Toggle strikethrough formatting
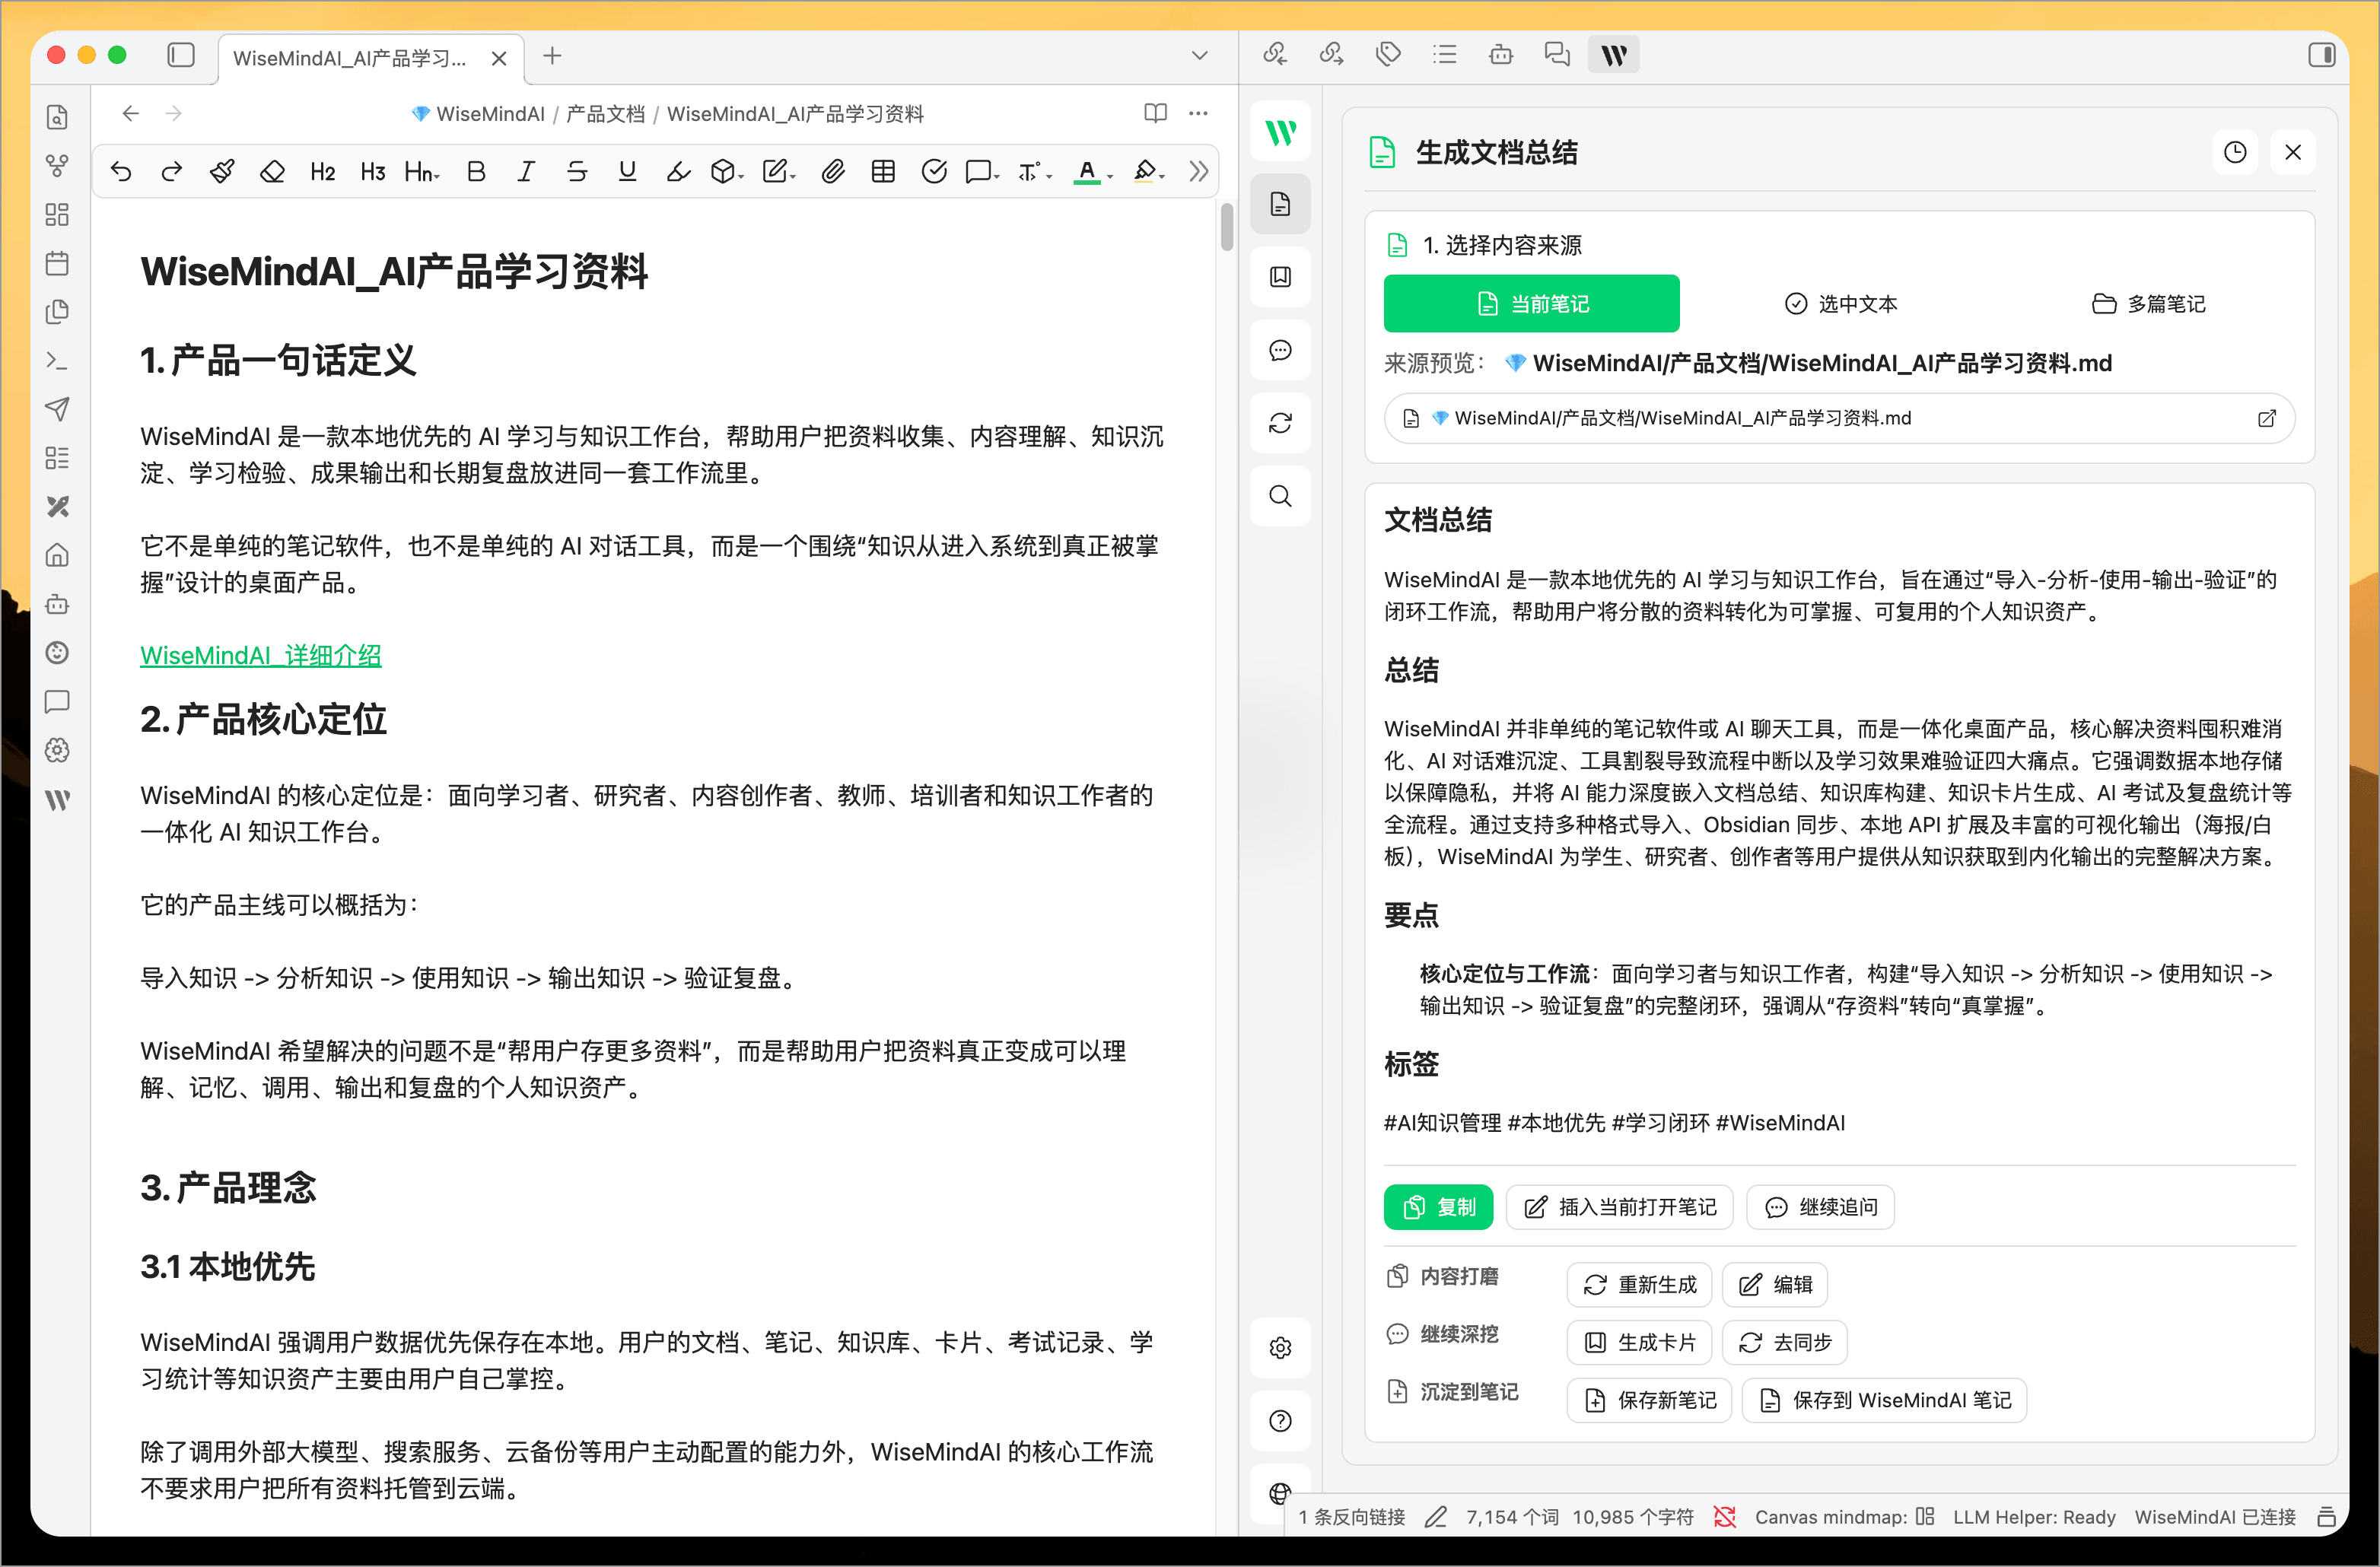The width and height of the screenshot is (2380, 1567). [x=576, y=172]
